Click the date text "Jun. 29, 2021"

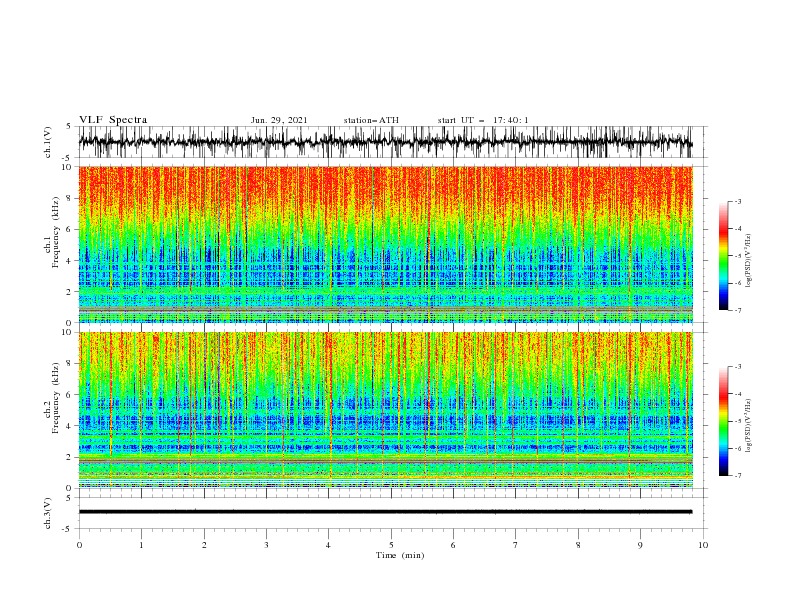279,120
